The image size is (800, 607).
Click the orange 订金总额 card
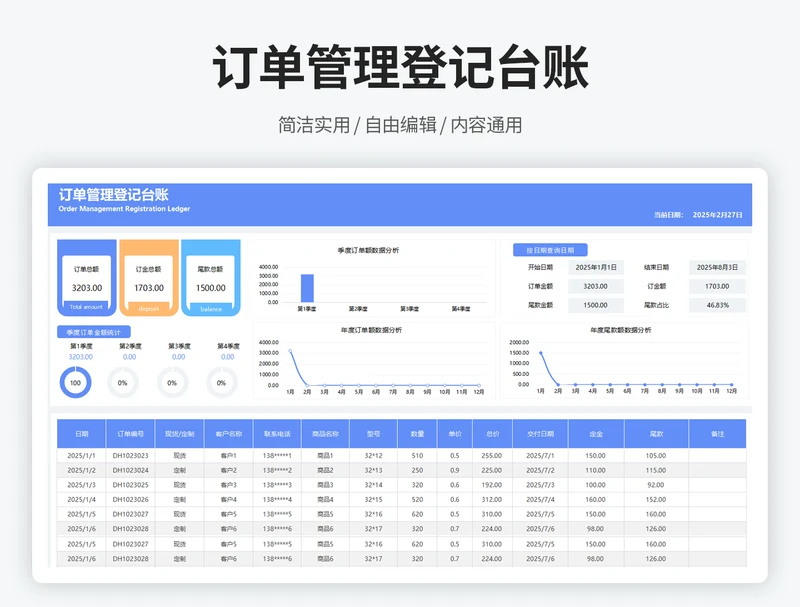[x=149, y=278]
